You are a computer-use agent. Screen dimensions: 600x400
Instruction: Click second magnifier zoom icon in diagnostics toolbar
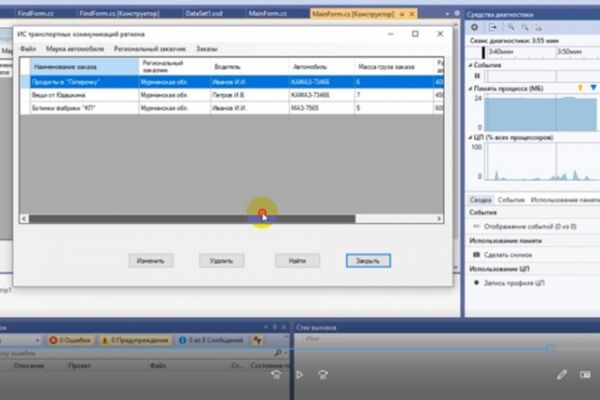tap(525, 27)
